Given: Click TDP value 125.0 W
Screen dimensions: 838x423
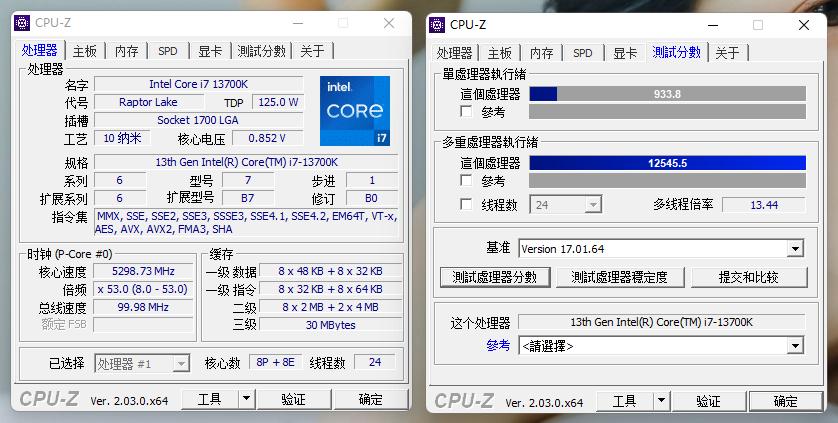Looking at the screenshot, I should tap(278, 102).
